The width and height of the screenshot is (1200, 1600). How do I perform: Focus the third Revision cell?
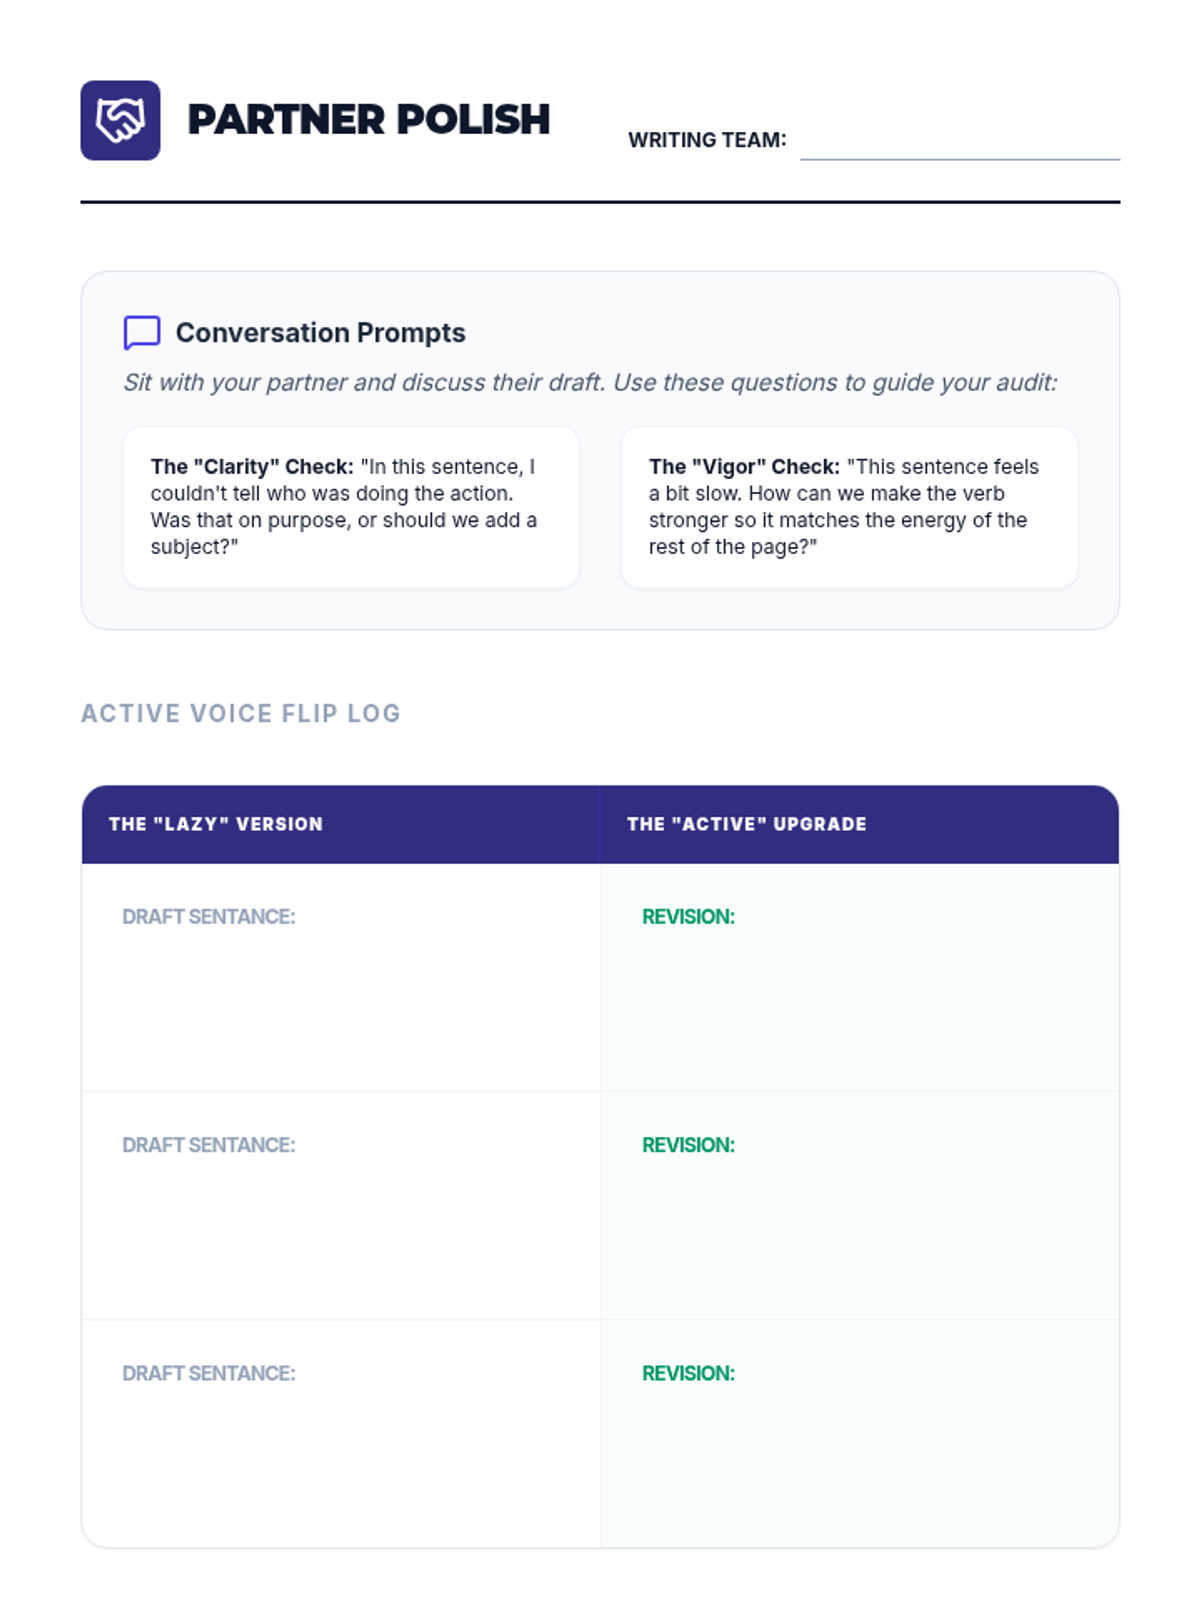(x=860, y=1446)
